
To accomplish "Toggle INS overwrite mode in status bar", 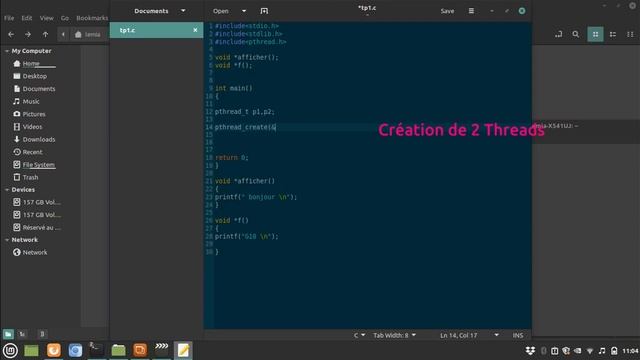I will pyautogui.click(x=518, y=335).
